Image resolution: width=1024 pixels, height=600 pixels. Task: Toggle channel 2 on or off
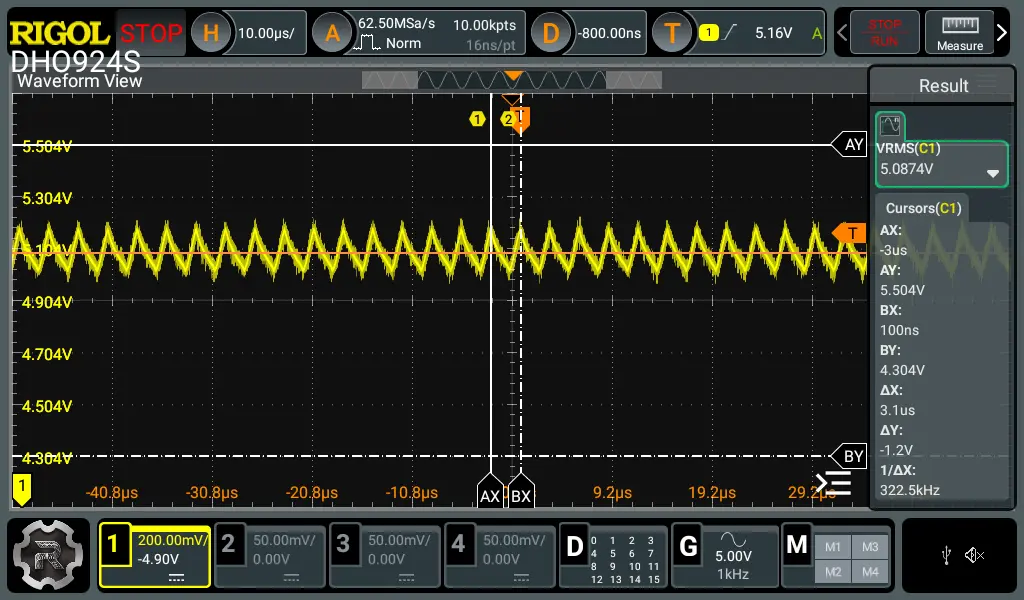[228, 544]
